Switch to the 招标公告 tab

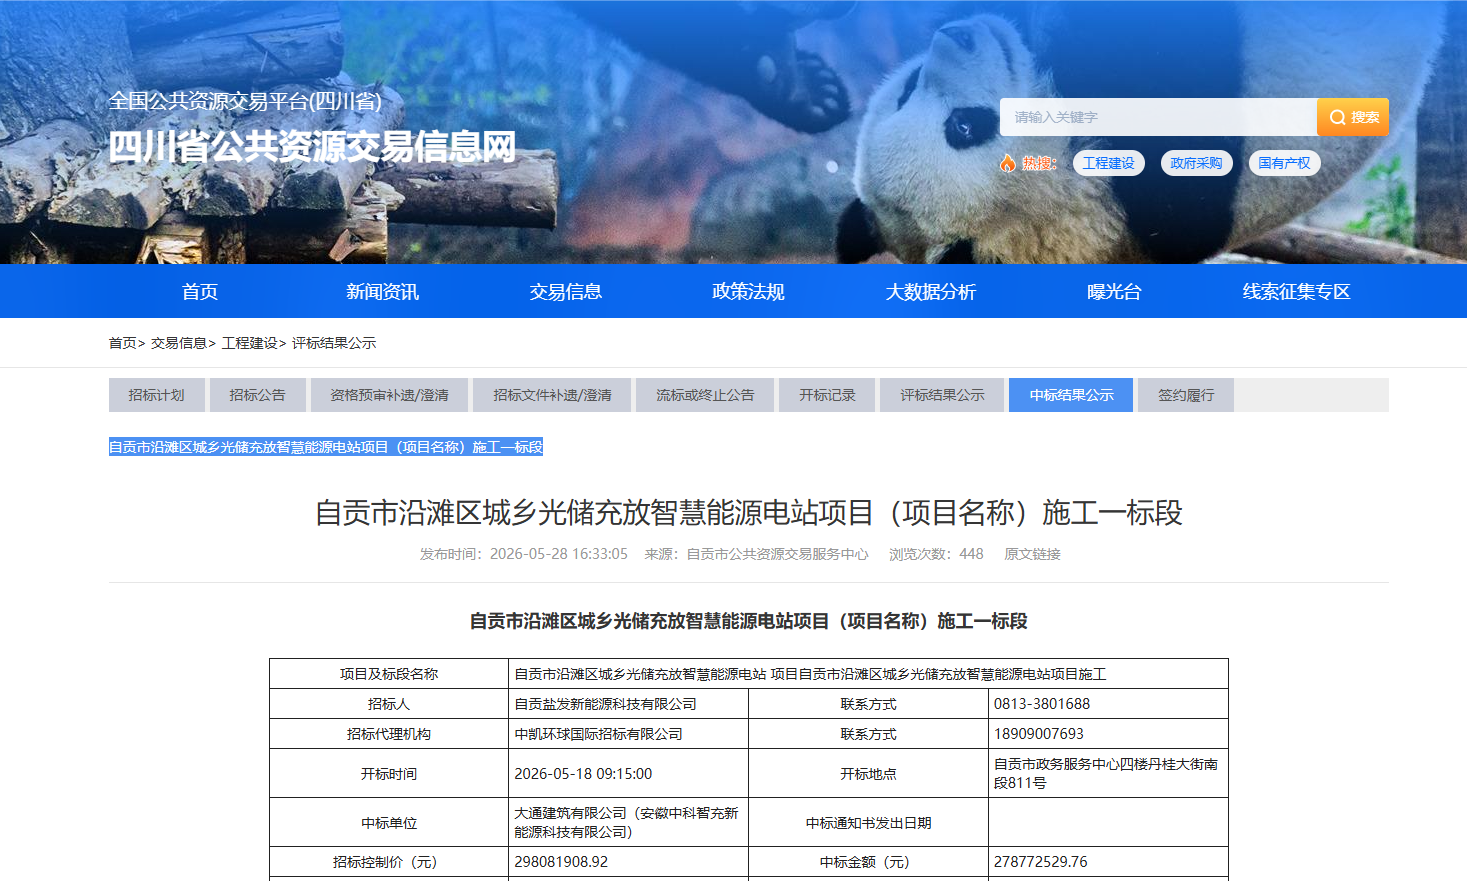click(x=257, y=395)
